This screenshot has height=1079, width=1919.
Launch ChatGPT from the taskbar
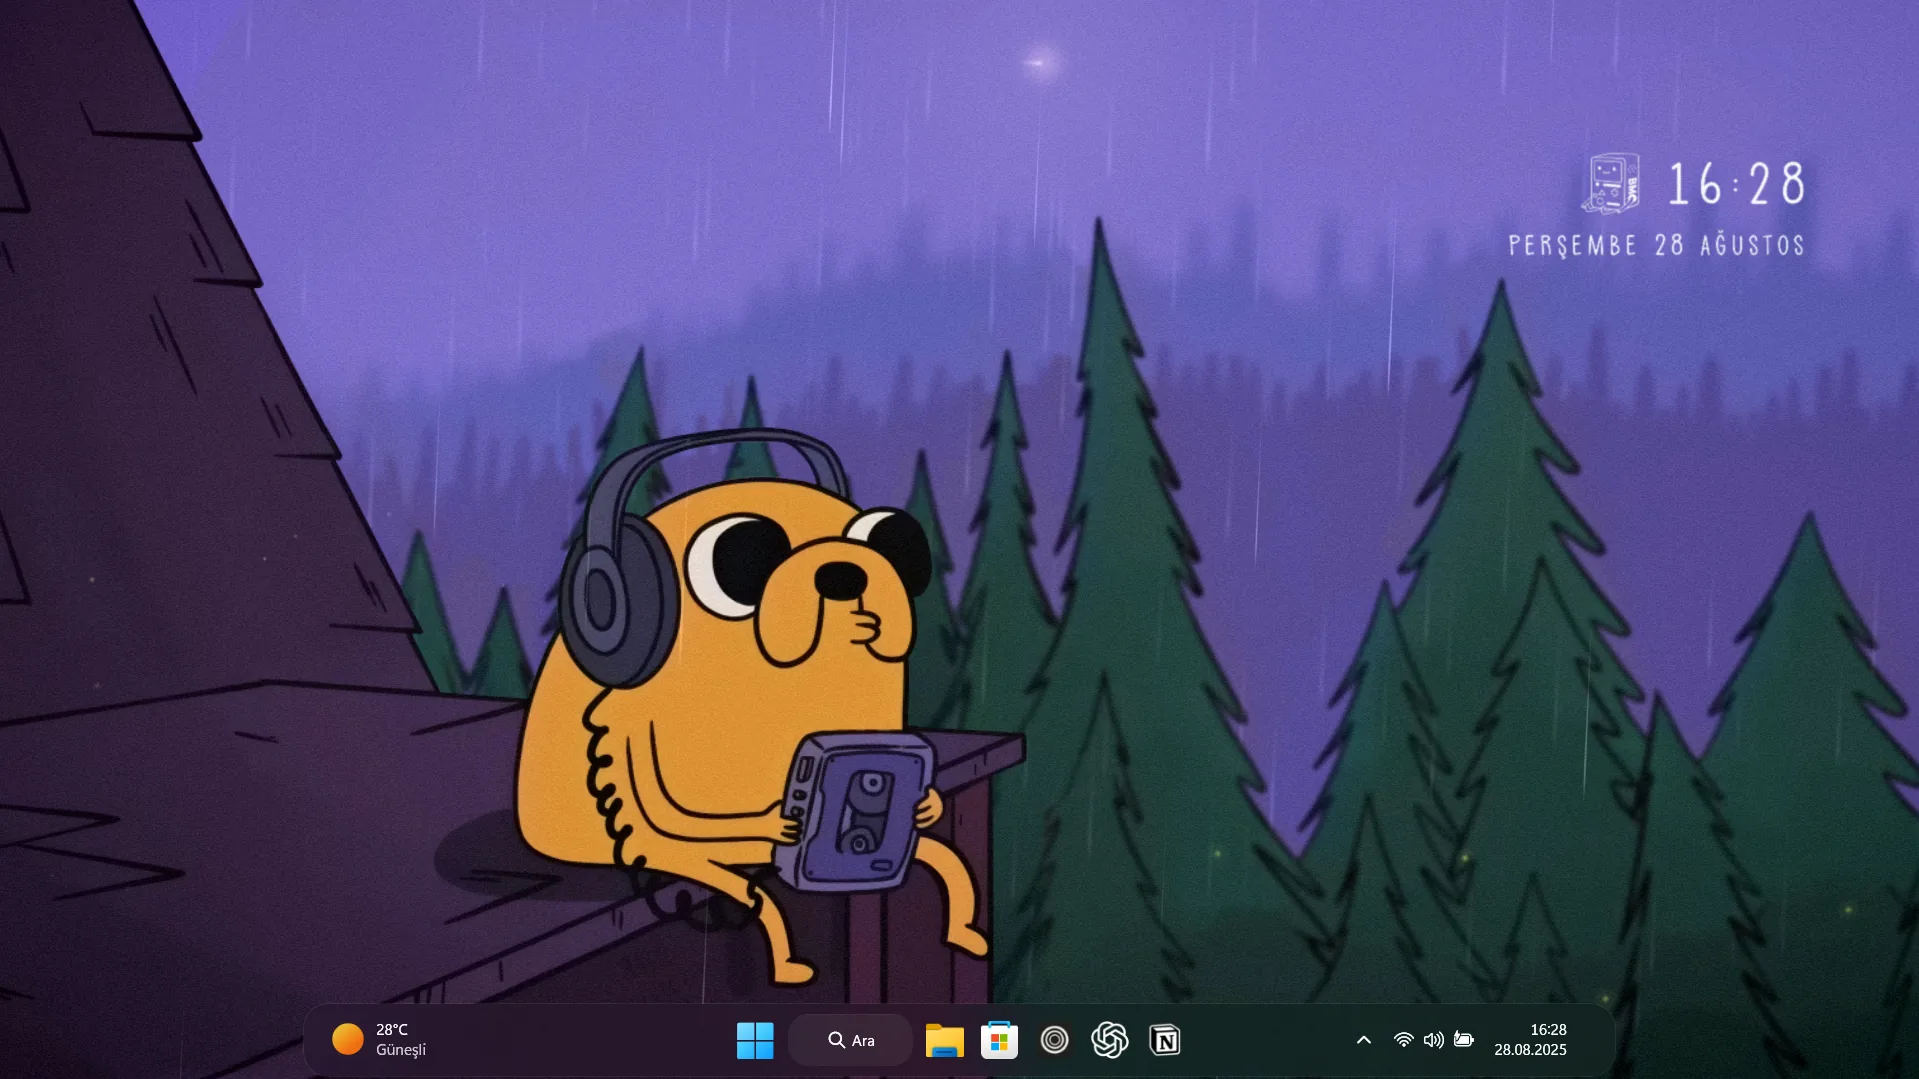[x=1110, y=1040]
